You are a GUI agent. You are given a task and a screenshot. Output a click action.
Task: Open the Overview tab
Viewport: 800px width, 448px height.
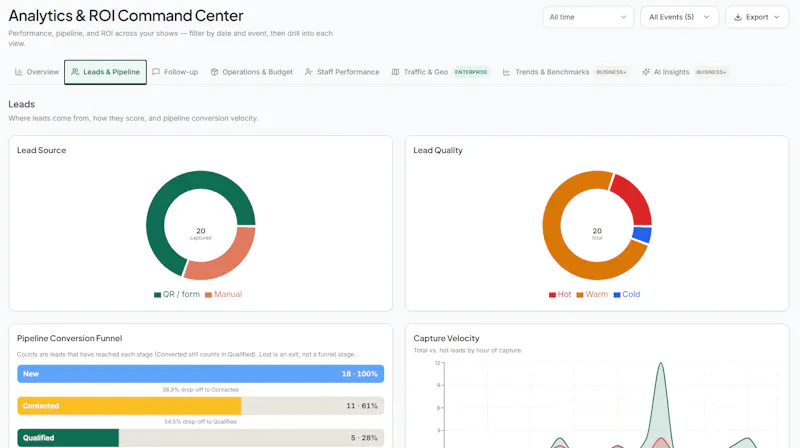[x=37, y=72]
